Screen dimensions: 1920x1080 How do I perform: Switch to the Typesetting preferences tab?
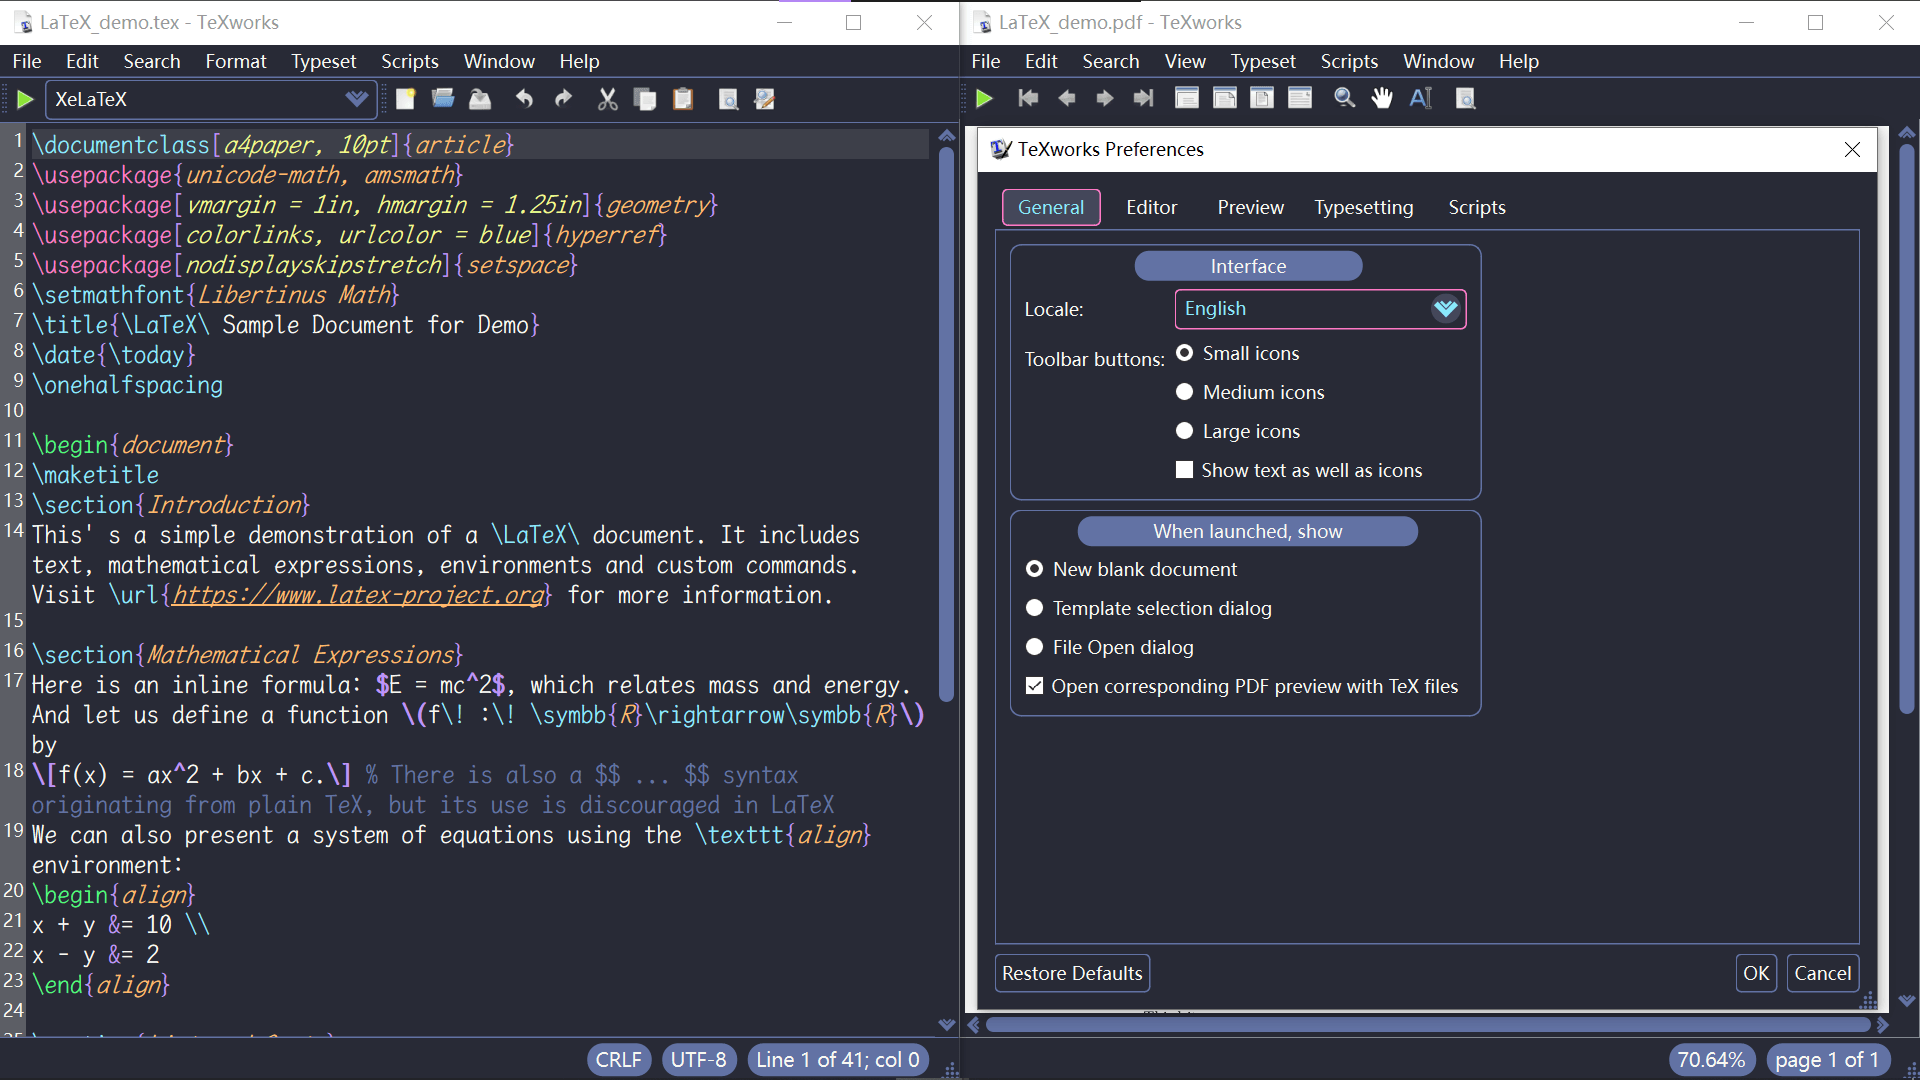(x=1364, y=207)
